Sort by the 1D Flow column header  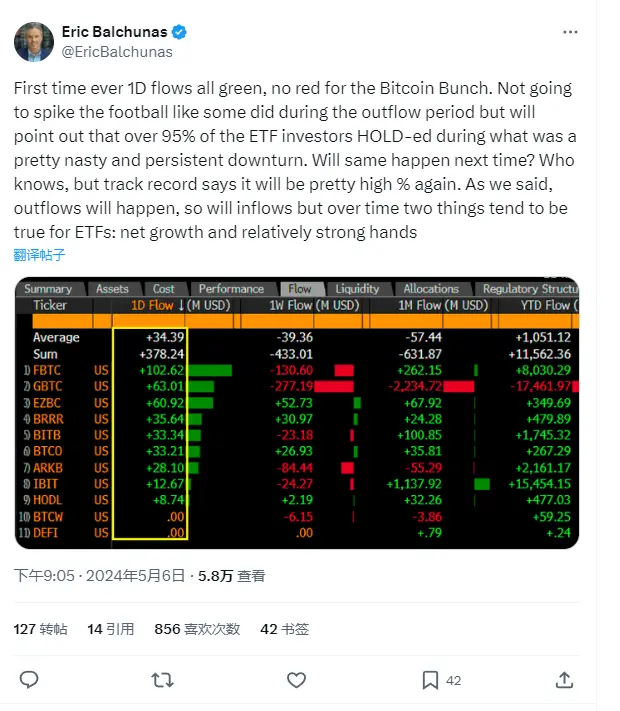coord(152,305)
